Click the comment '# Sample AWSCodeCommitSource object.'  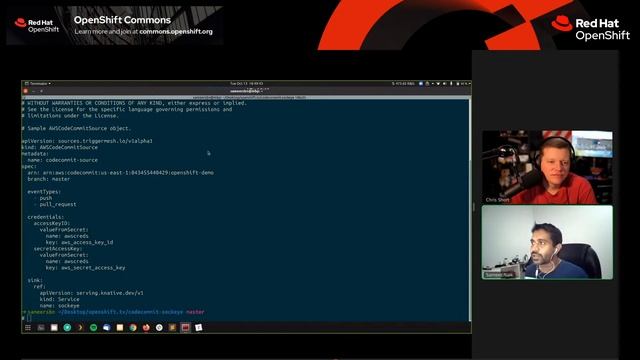(x=76, y=128)
